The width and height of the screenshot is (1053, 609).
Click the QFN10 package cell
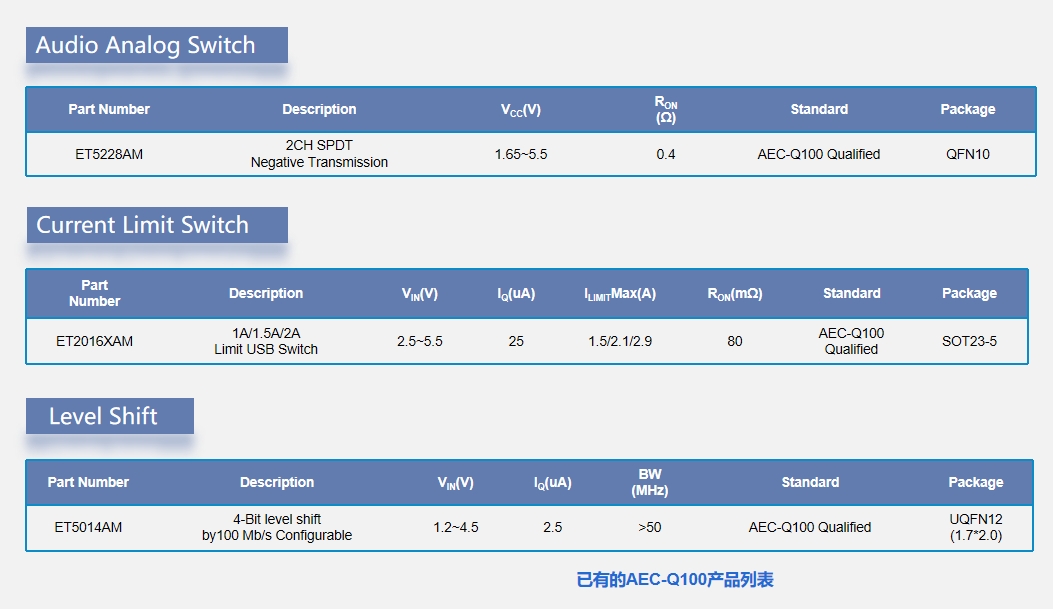(x=968, y=154)
